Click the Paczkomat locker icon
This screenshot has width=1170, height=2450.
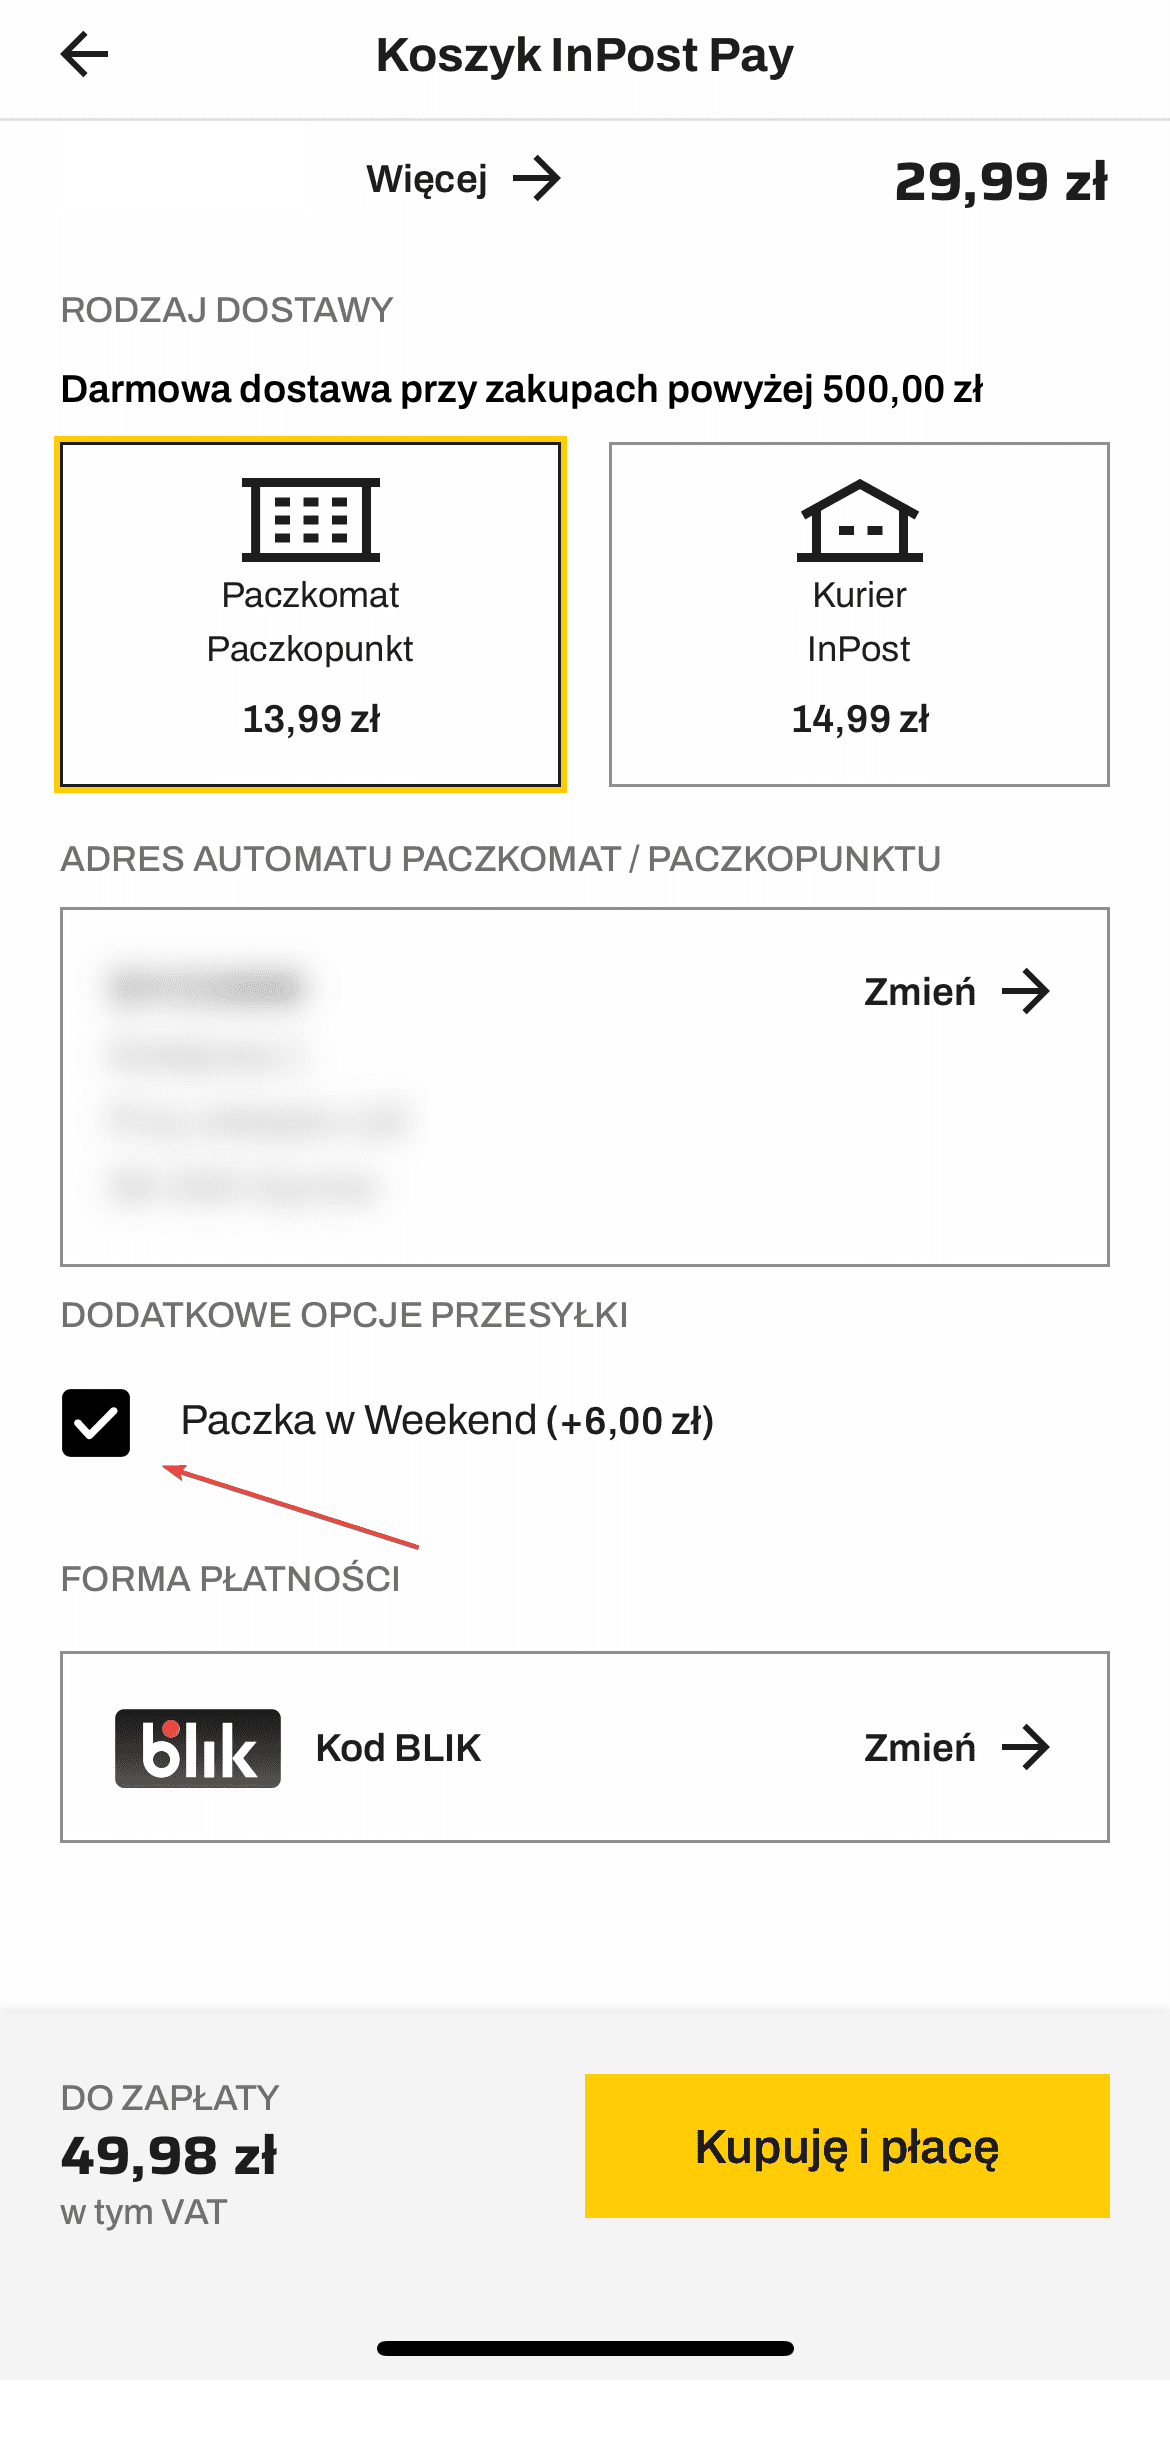point(310,519)
